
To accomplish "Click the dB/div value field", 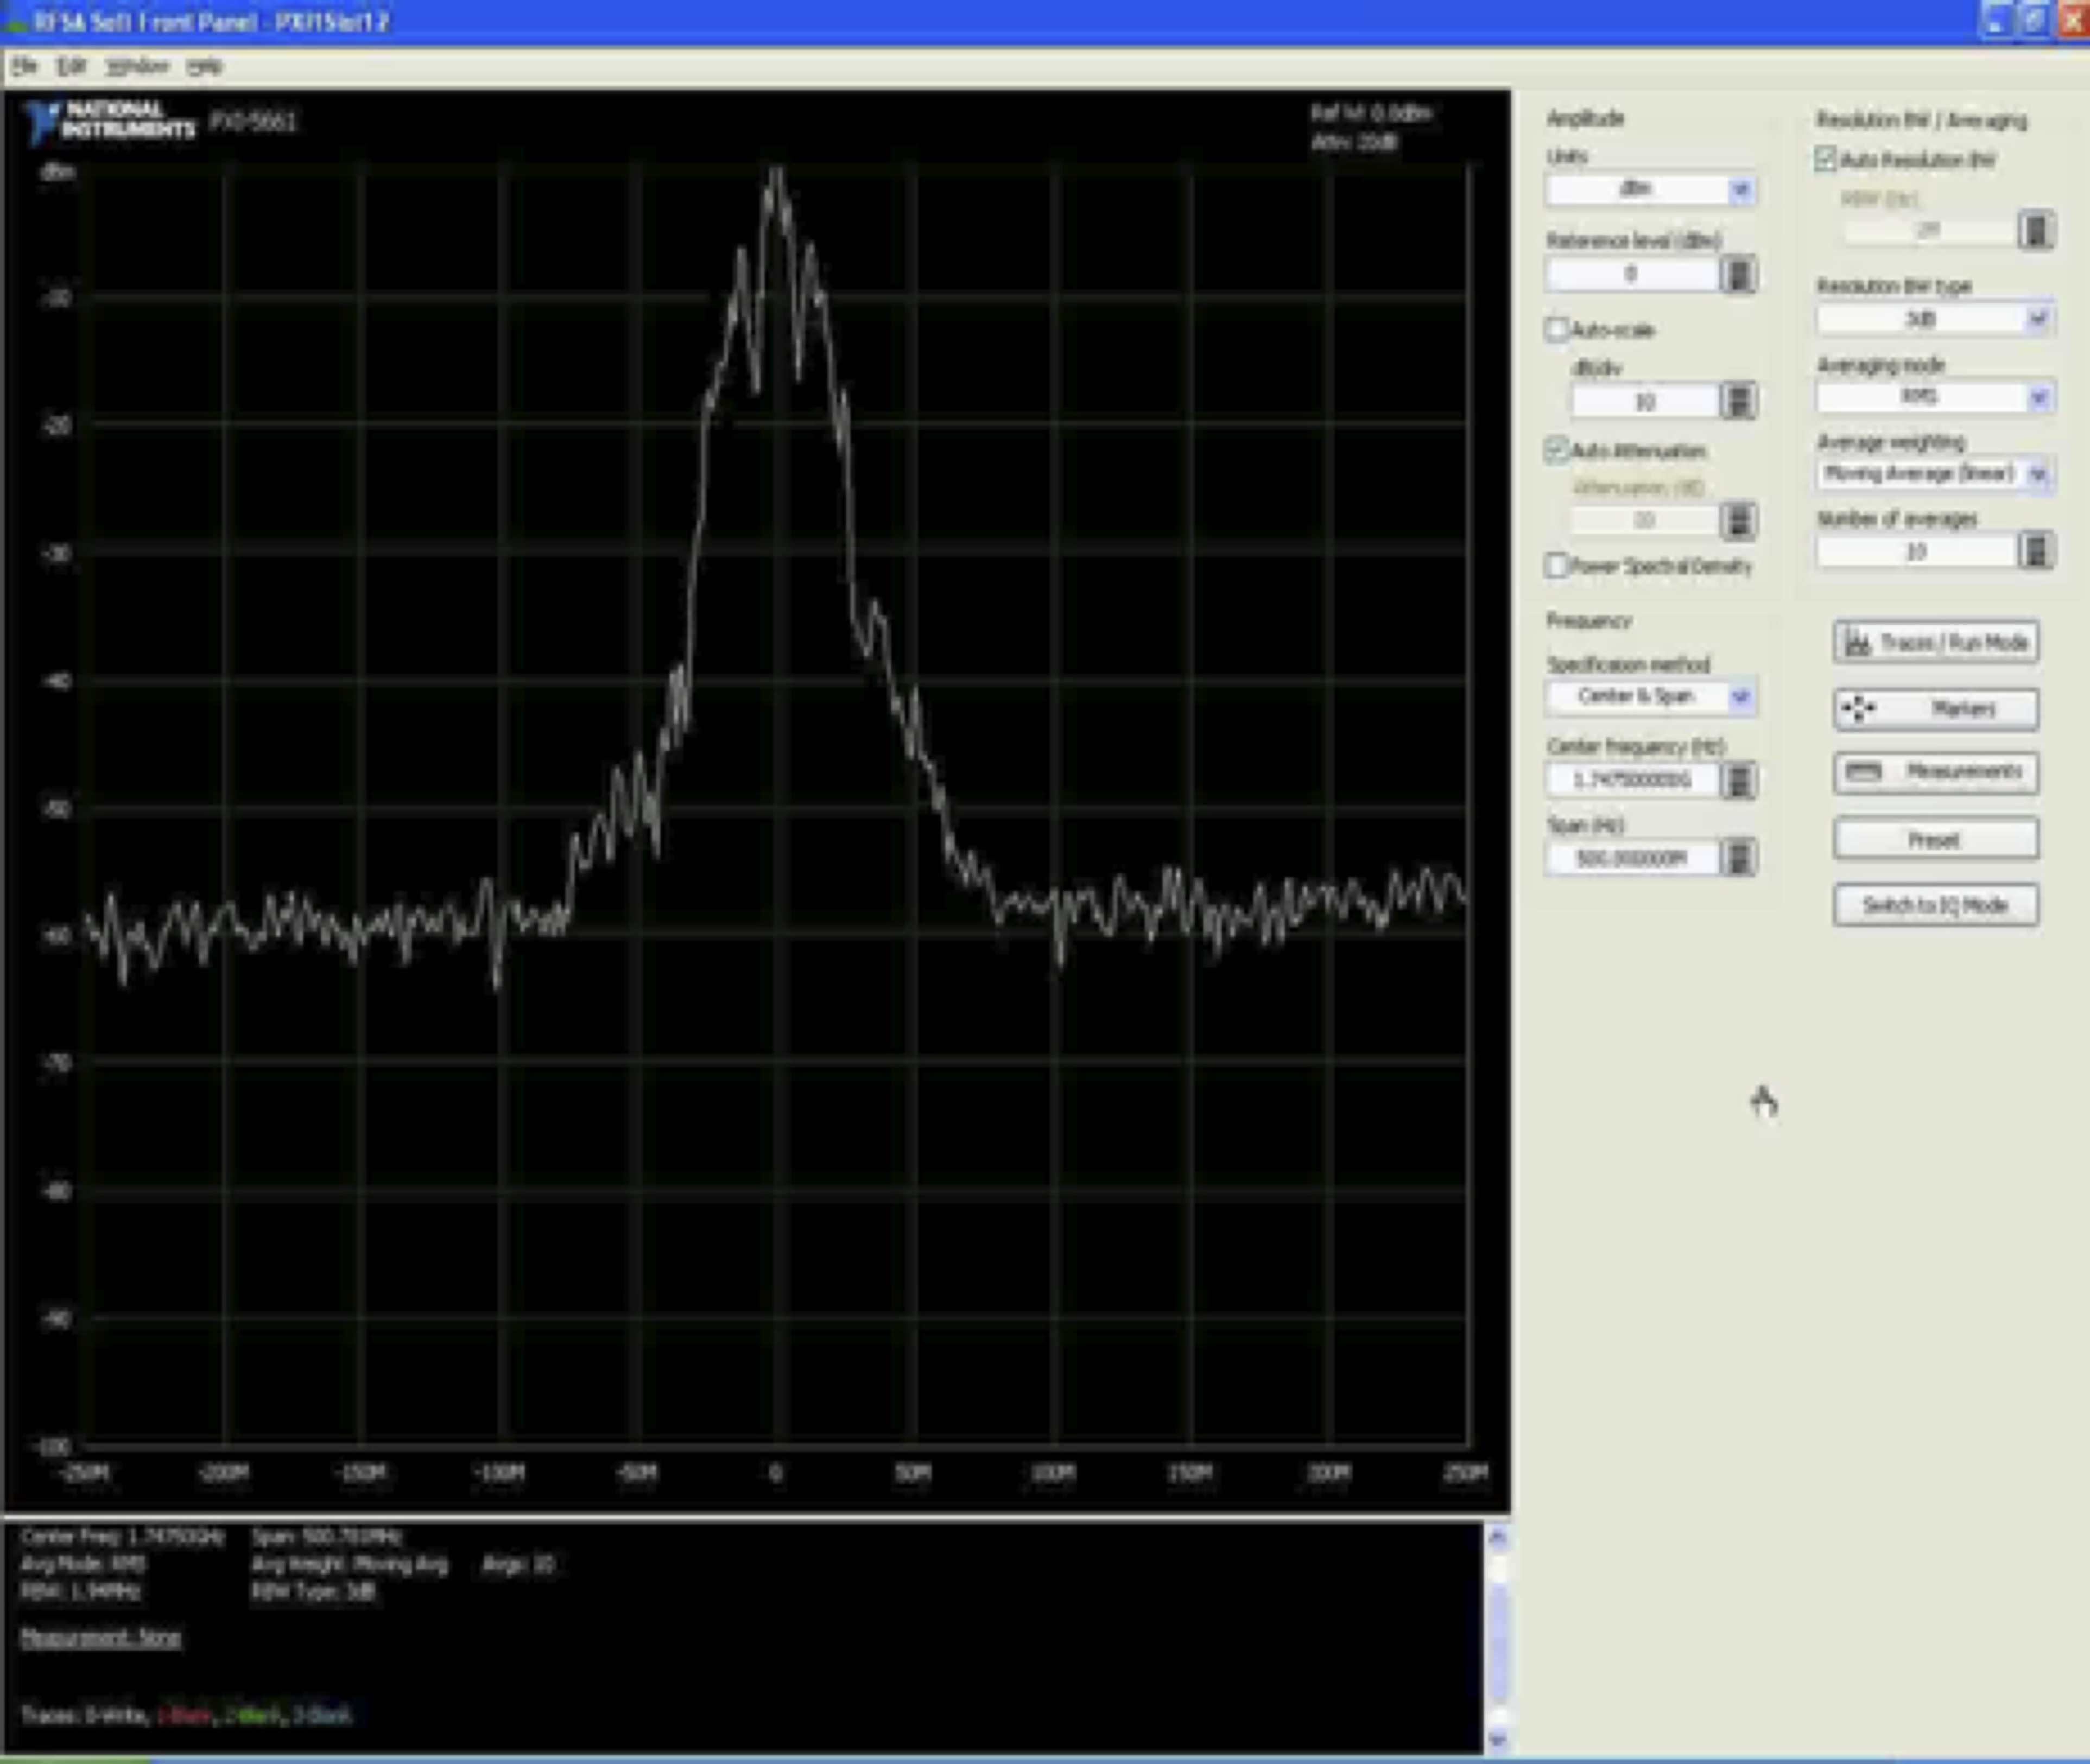I will coord(1645,401).
